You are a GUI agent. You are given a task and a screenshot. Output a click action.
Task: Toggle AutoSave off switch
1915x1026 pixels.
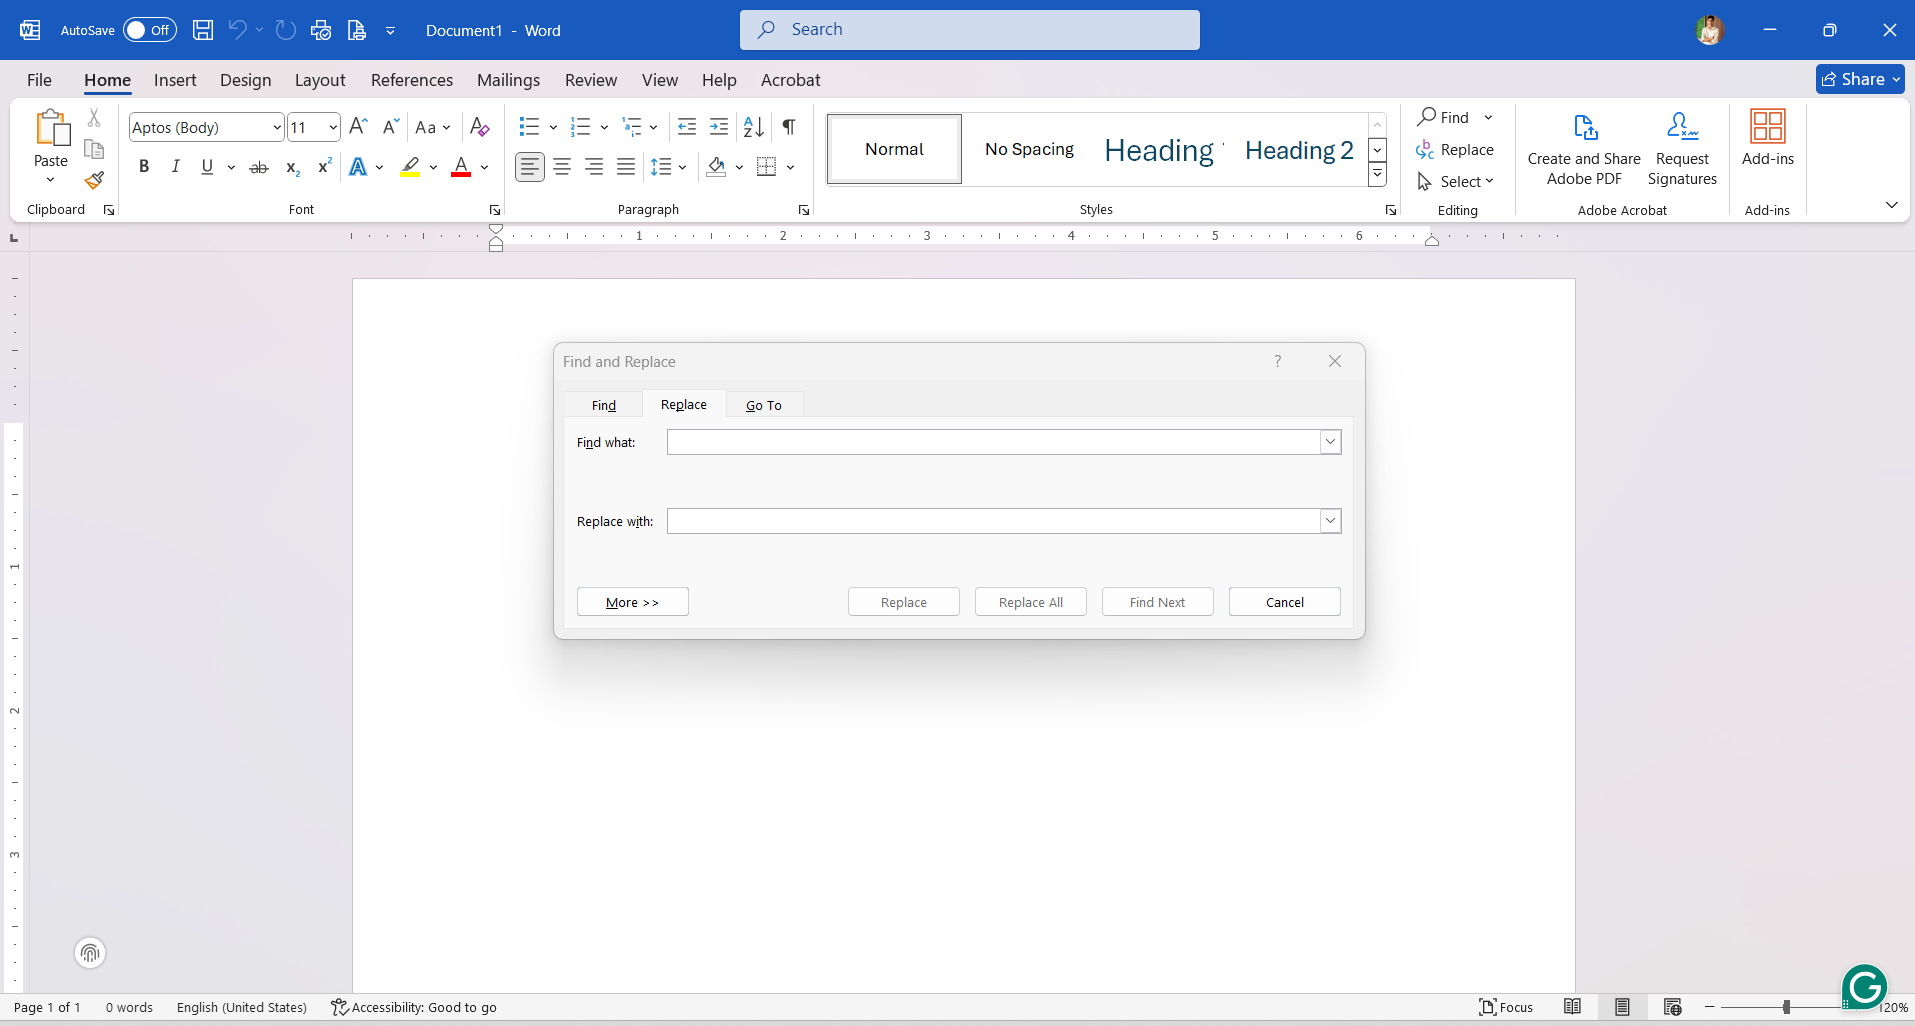(148, 30)
